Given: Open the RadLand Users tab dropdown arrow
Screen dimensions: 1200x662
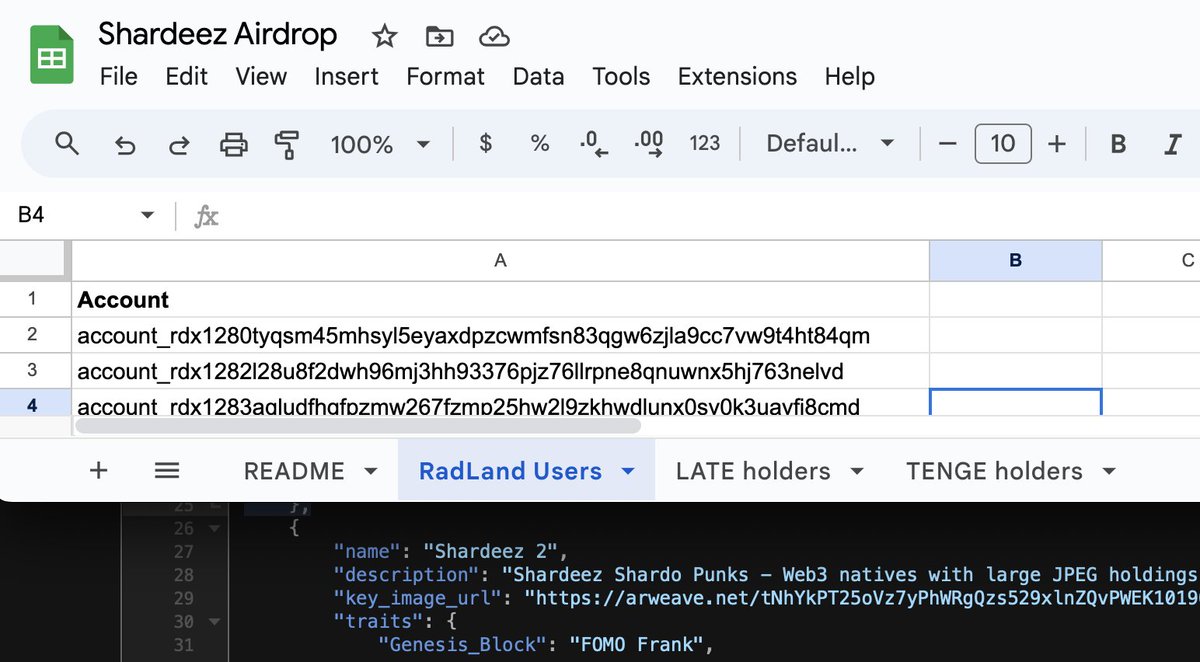Looking at the screenshot, I should (x=628, y=471).
